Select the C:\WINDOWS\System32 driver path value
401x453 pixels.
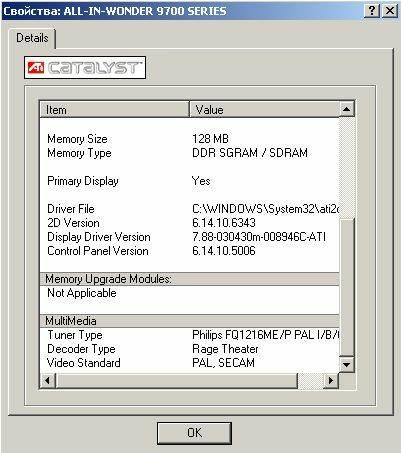(x=265, y=209)
